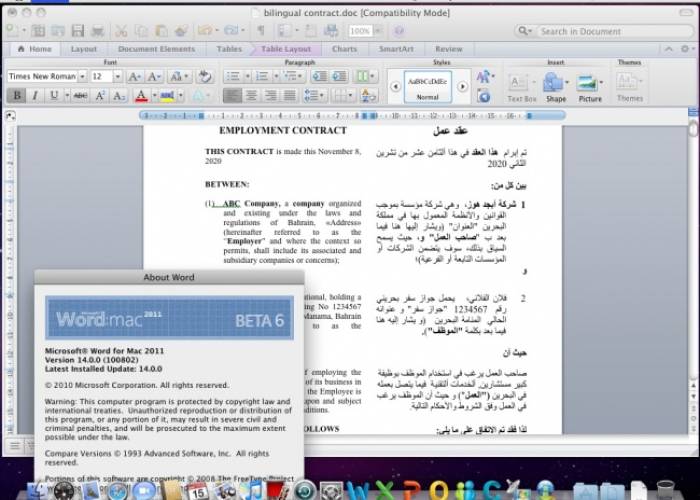700x500 pixels.
Task: Show previous styles with the left arrow
Action: click(396, 87)
